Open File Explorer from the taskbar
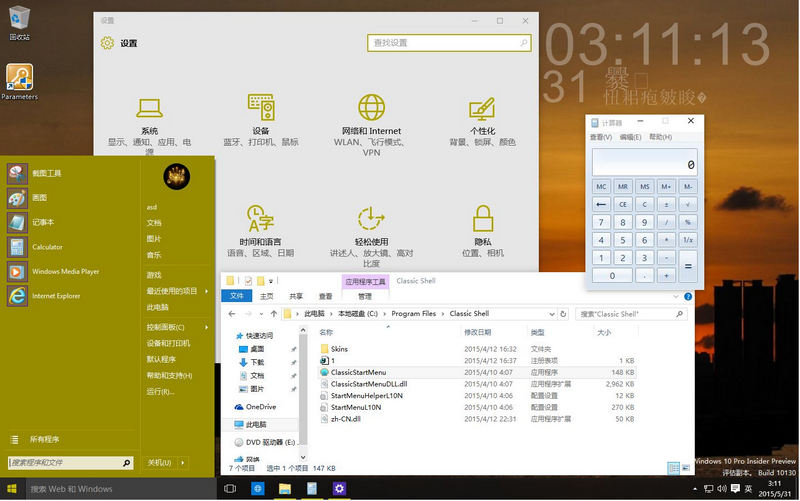The width and height of the screenshot is (800, 501). click(285, 489)
